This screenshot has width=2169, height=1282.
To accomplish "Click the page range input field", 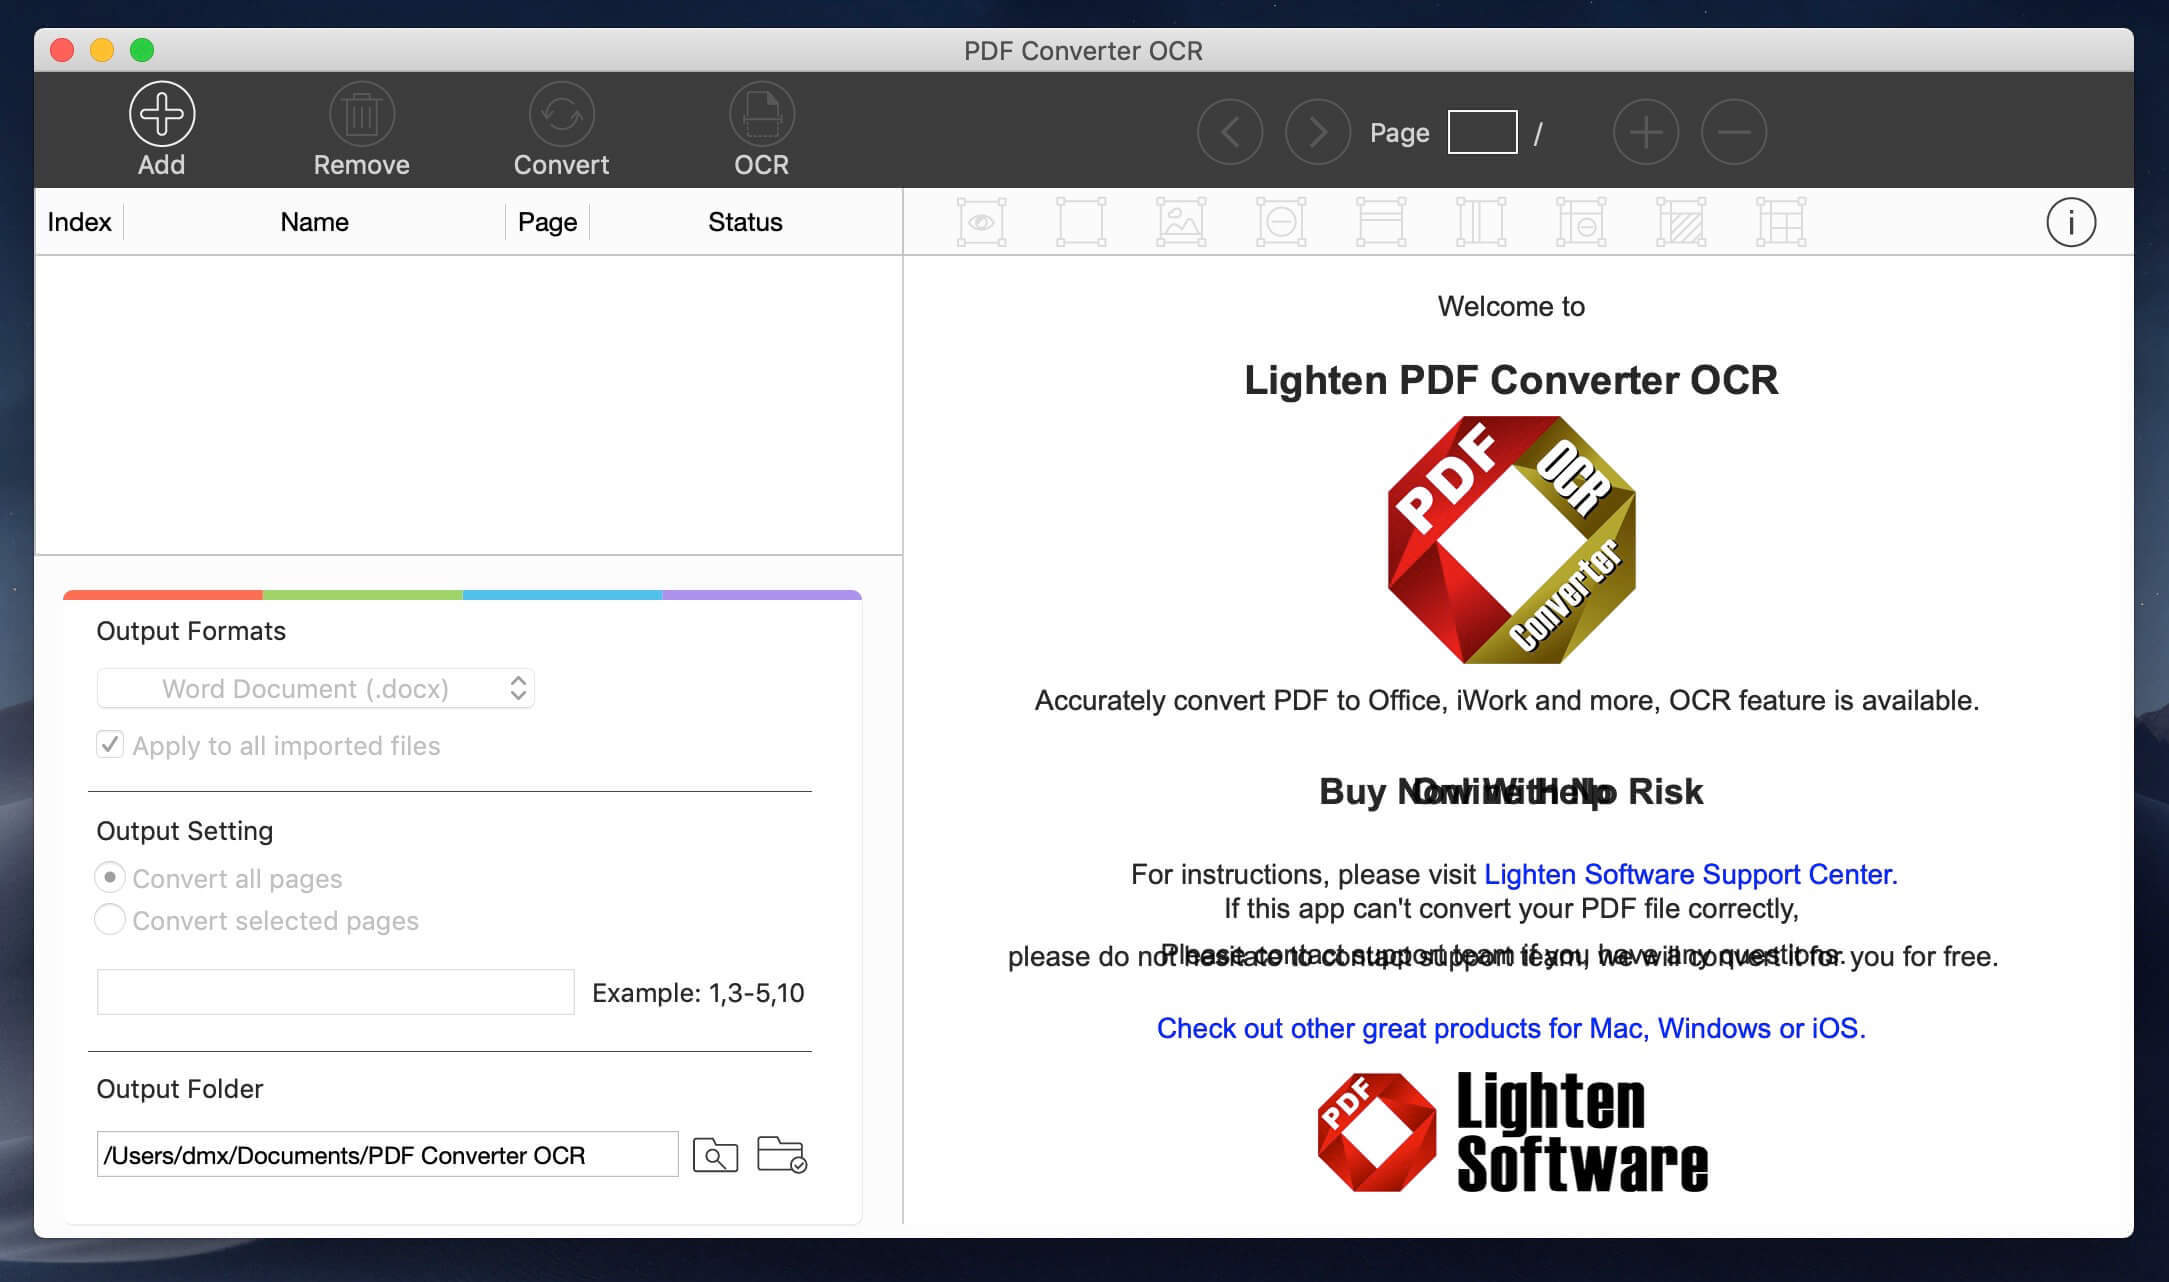I will pyautogui.click(x=335, y=992).
